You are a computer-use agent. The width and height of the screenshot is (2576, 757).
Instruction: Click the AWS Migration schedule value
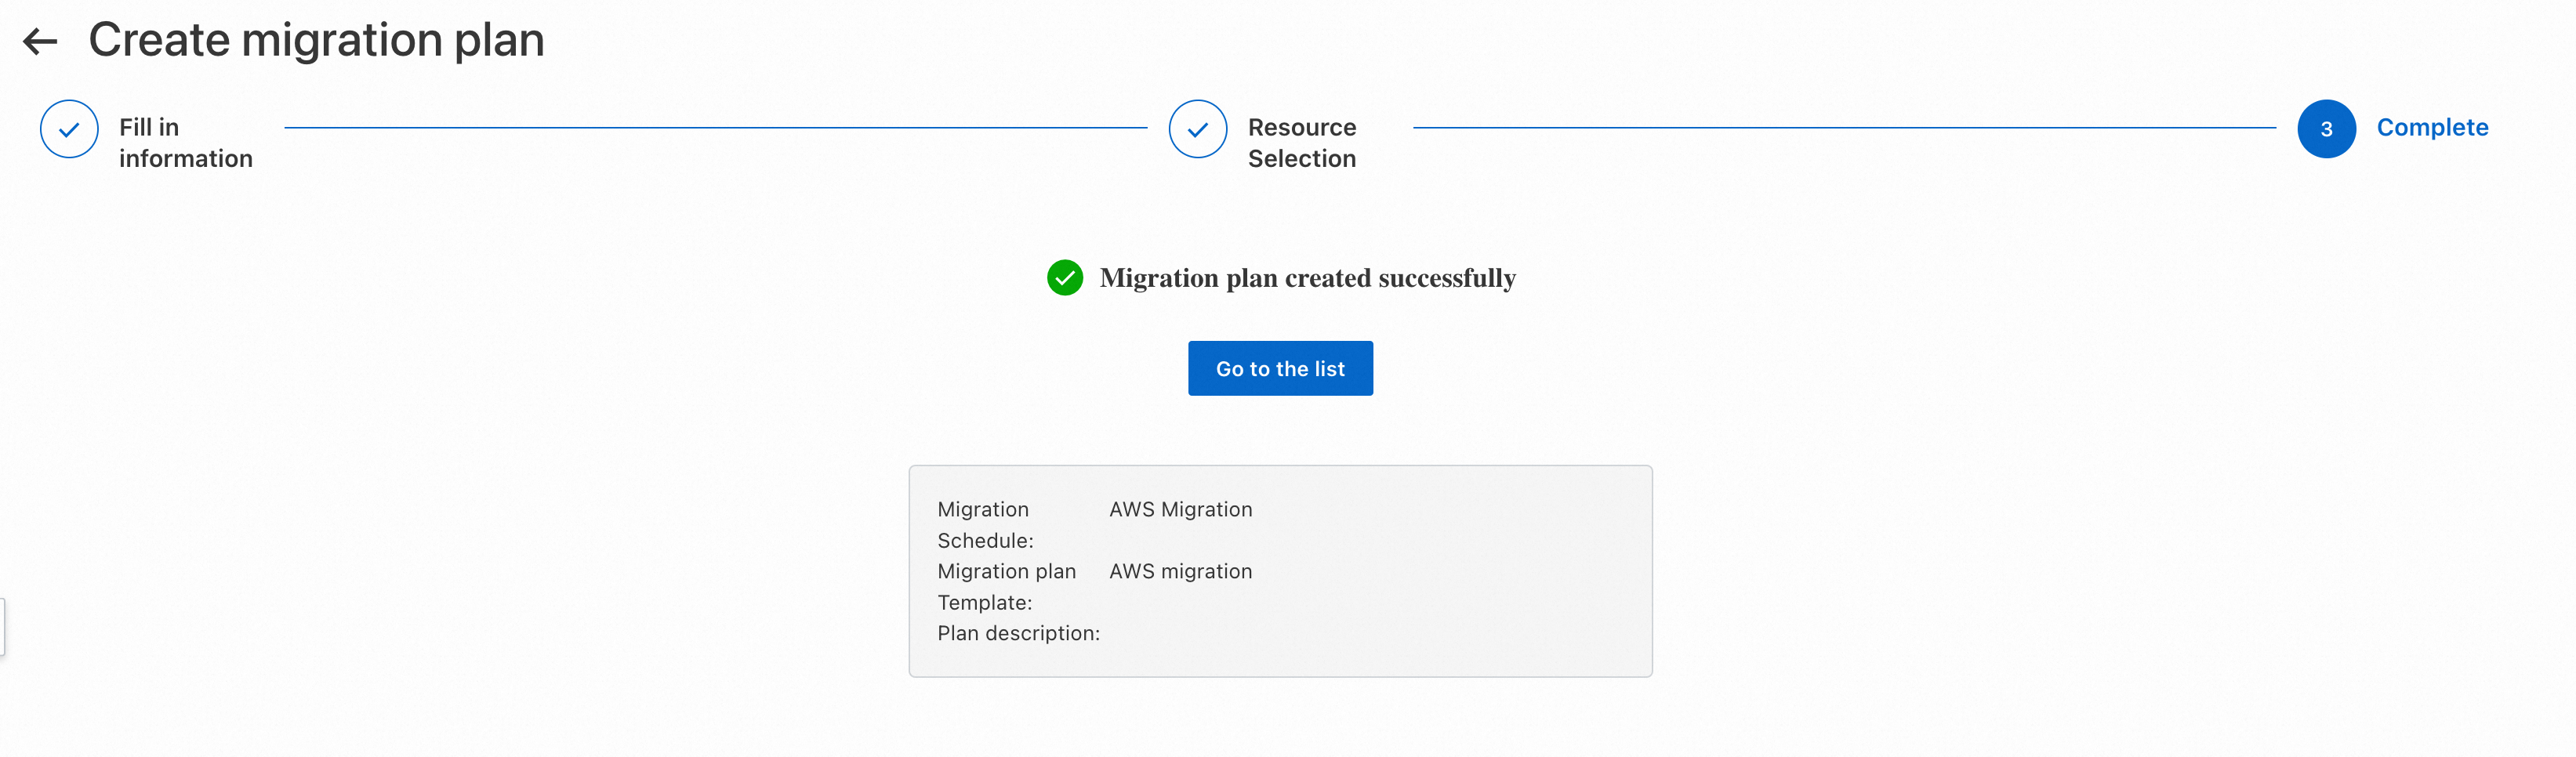tap(1180, 510)
